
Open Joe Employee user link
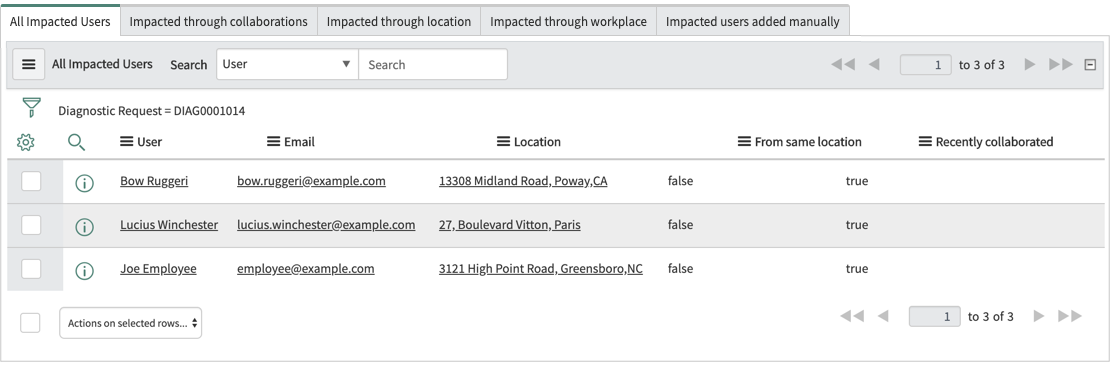point(159,269)
